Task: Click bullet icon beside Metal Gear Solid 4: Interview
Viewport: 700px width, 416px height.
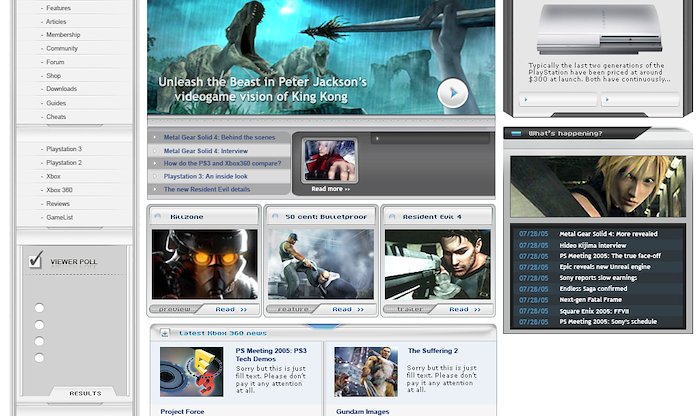Action: tap(155, 151)
